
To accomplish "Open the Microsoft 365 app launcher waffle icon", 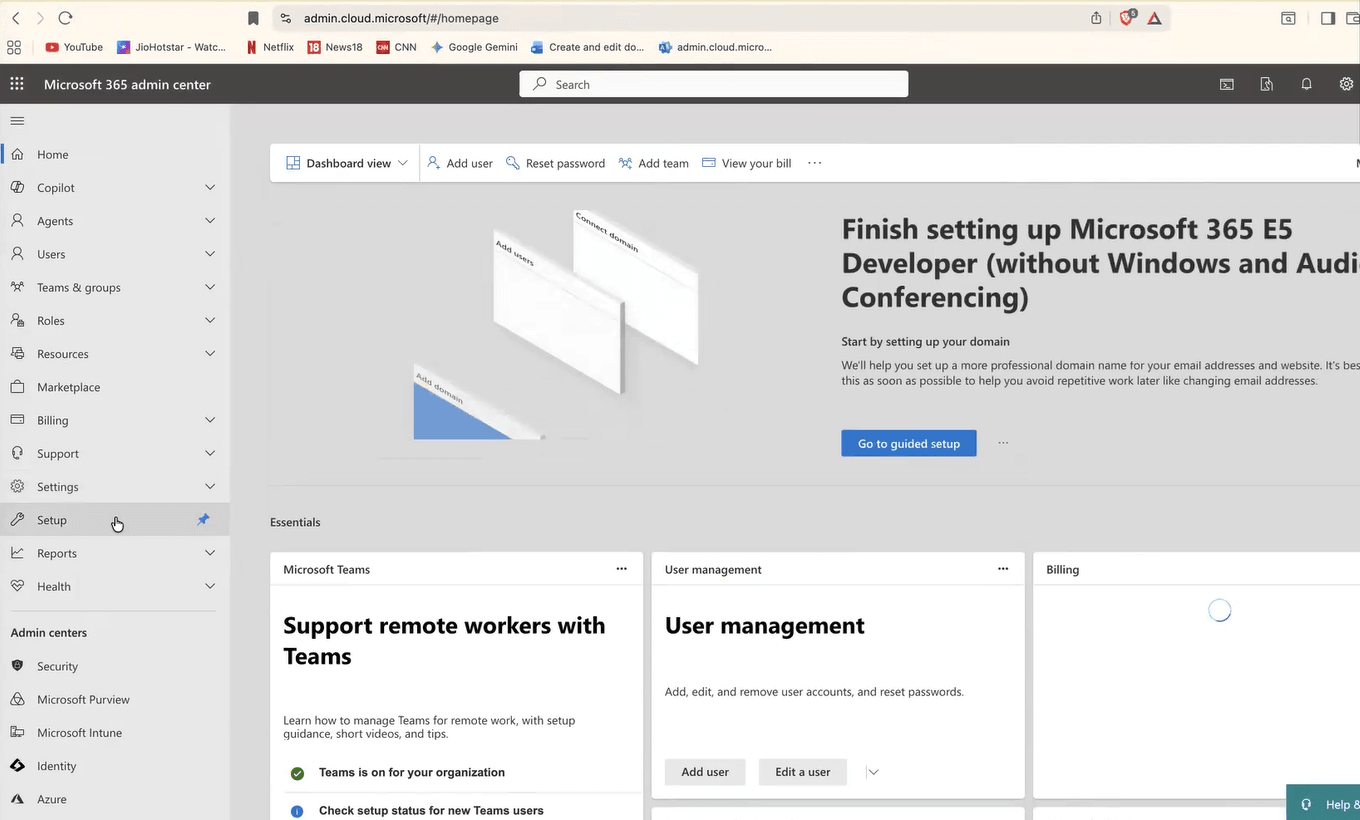I will point(16,84).
